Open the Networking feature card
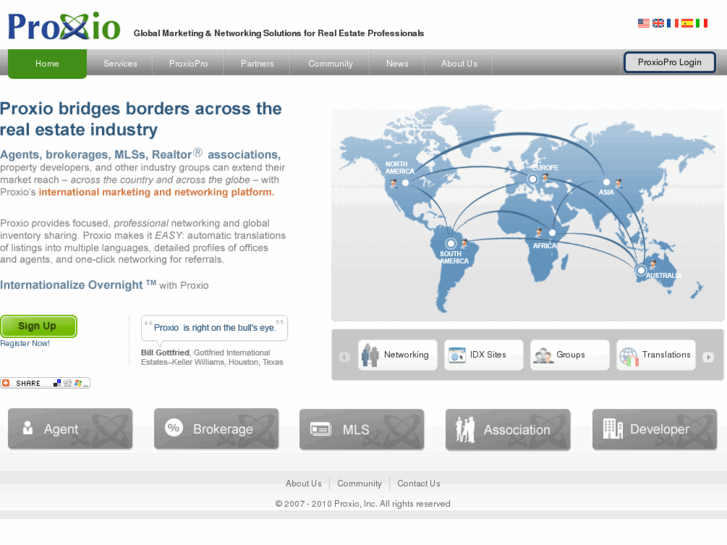The width and height of the screenshot is (727, 545). [397, 355]
